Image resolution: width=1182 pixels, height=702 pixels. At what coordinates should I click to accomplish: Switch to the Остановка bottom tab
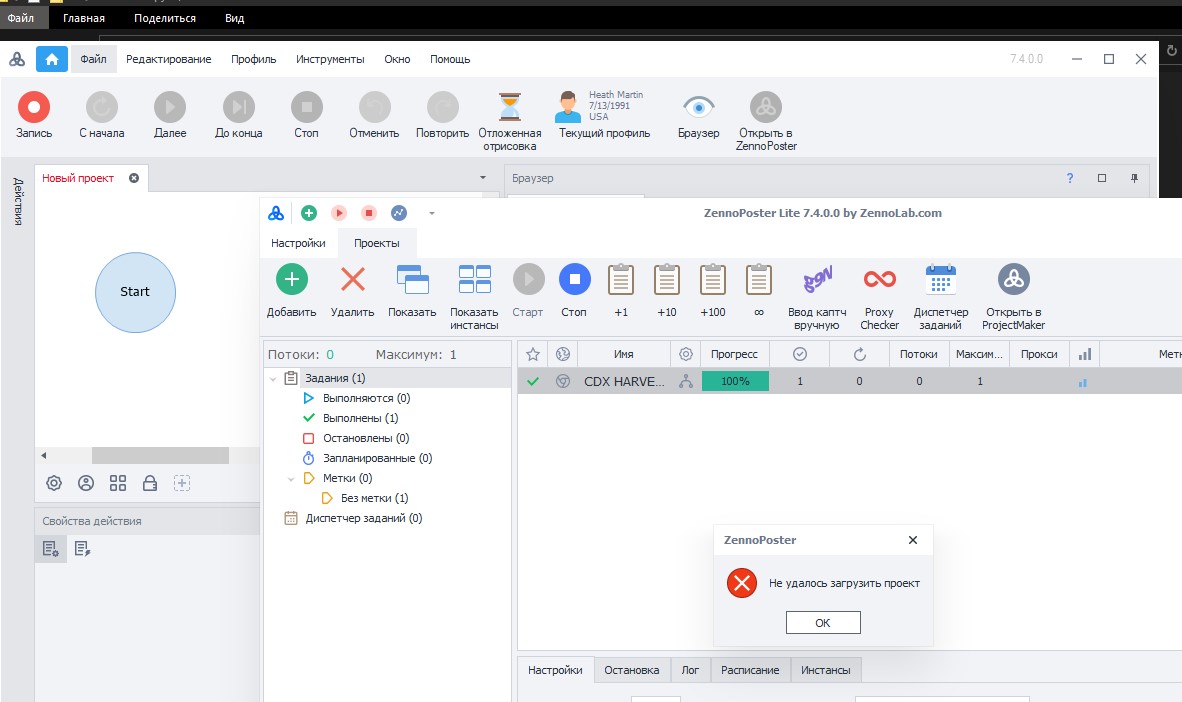click(x=632, y=670)
